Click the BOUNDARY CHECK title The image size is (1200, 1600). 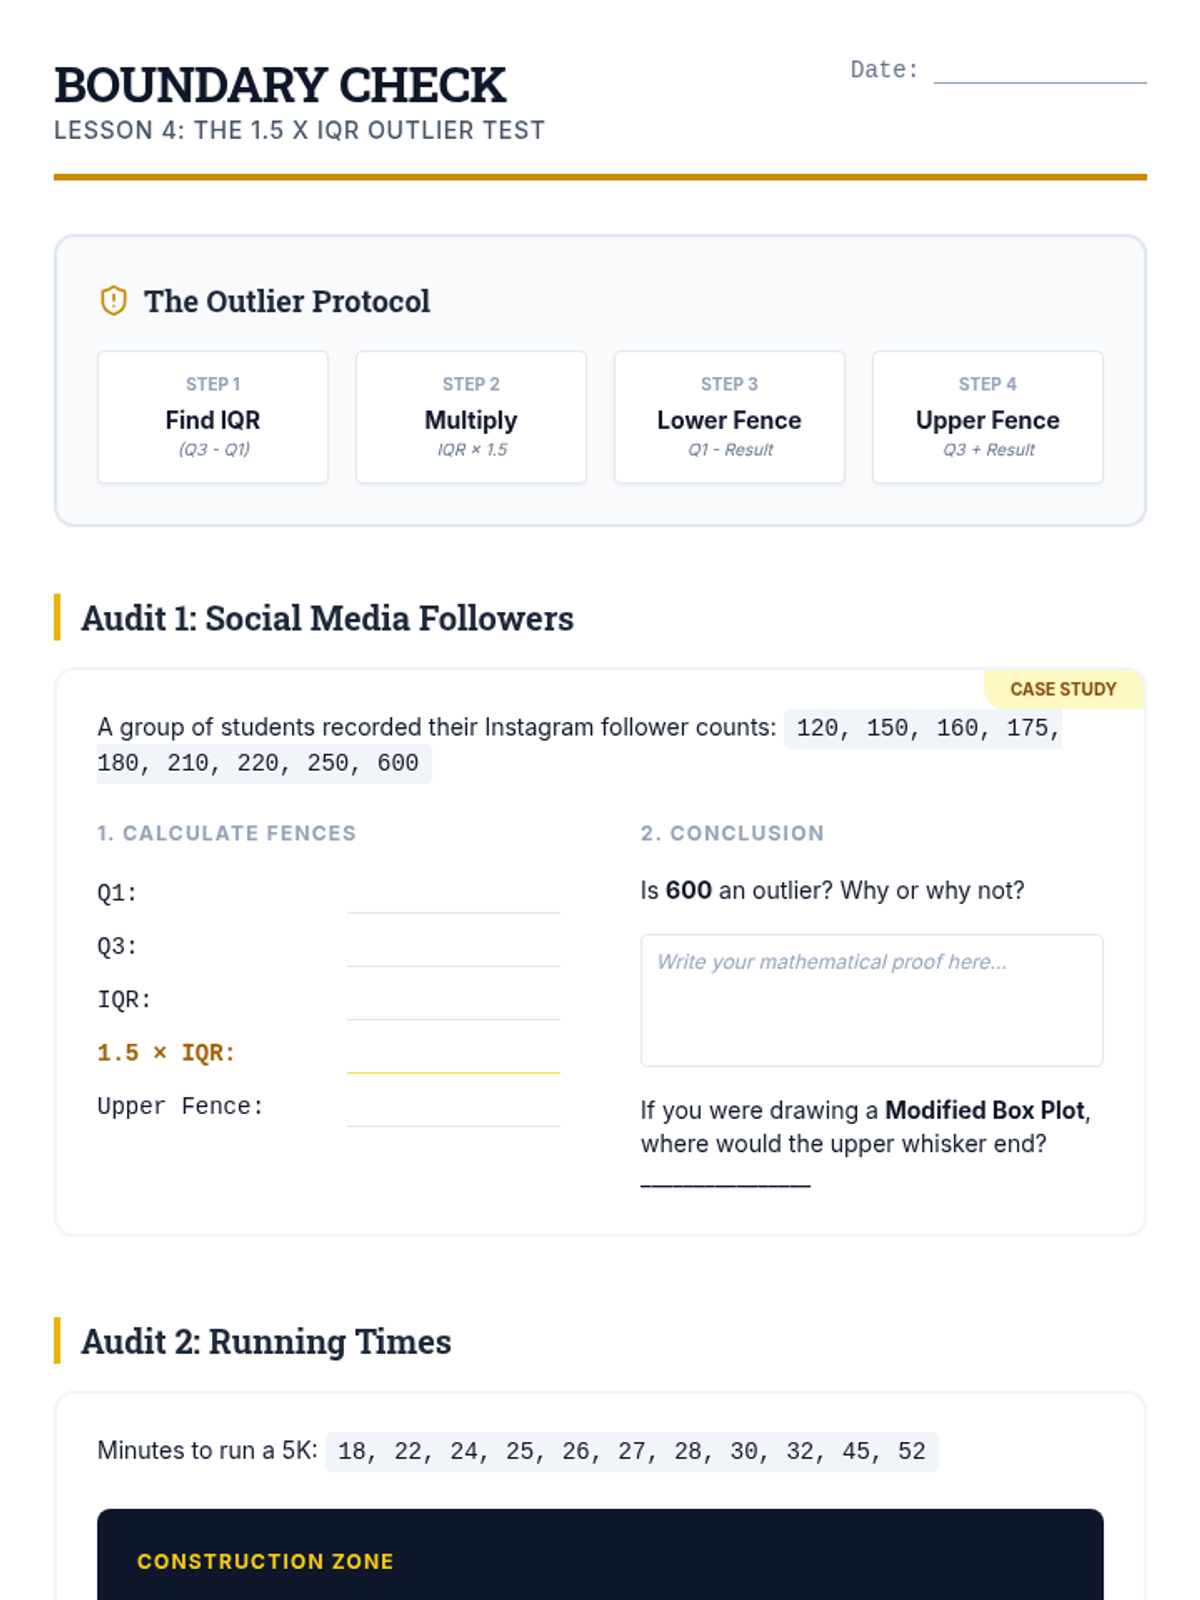point(280,85)
